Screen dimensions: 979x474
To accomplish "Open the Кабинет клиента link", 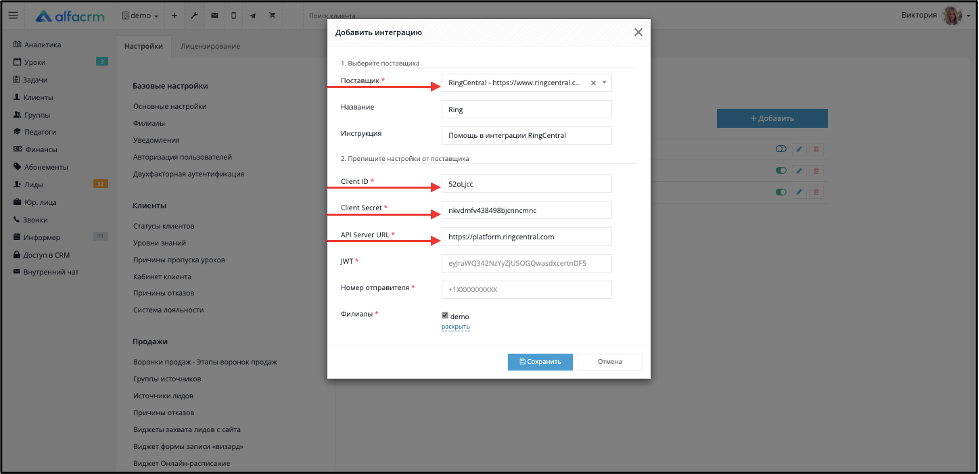I will (x=162, y=277).
